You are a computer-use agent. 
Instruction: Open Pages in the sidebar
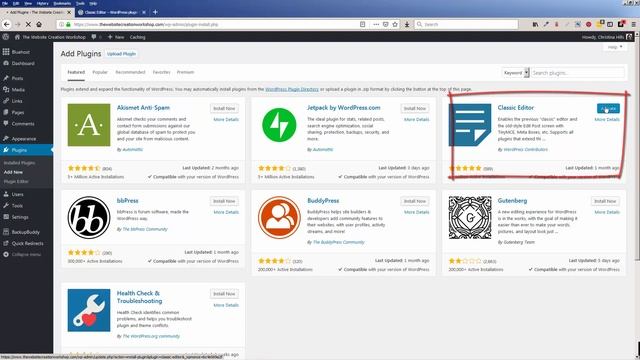coord(18,112)
